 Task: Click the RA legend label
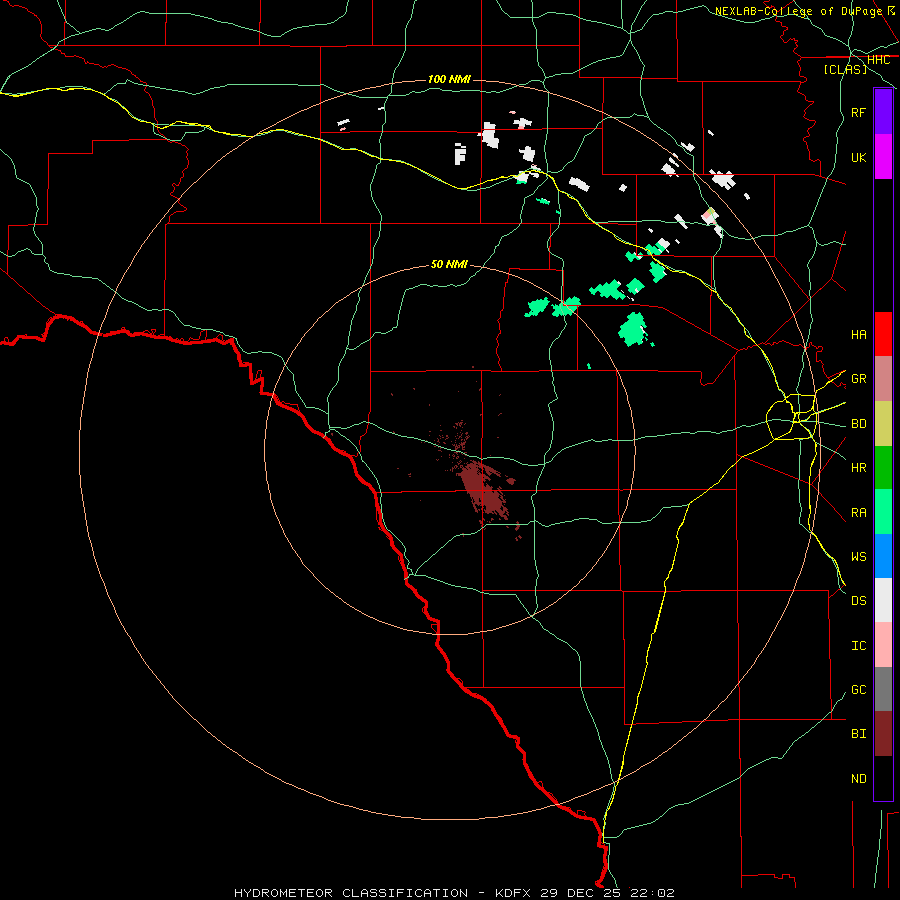pyautogui.click(x=858, y=513)
